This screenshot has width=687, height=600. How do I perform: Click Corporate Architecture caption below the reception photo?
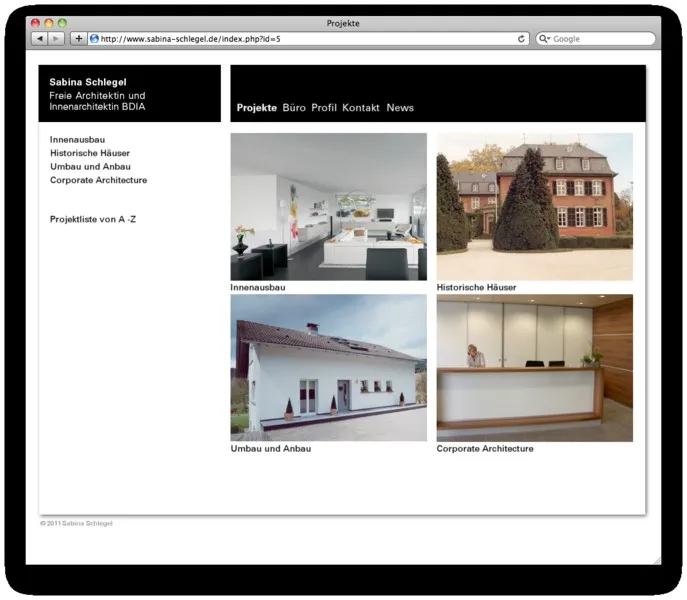click(485, 449)
